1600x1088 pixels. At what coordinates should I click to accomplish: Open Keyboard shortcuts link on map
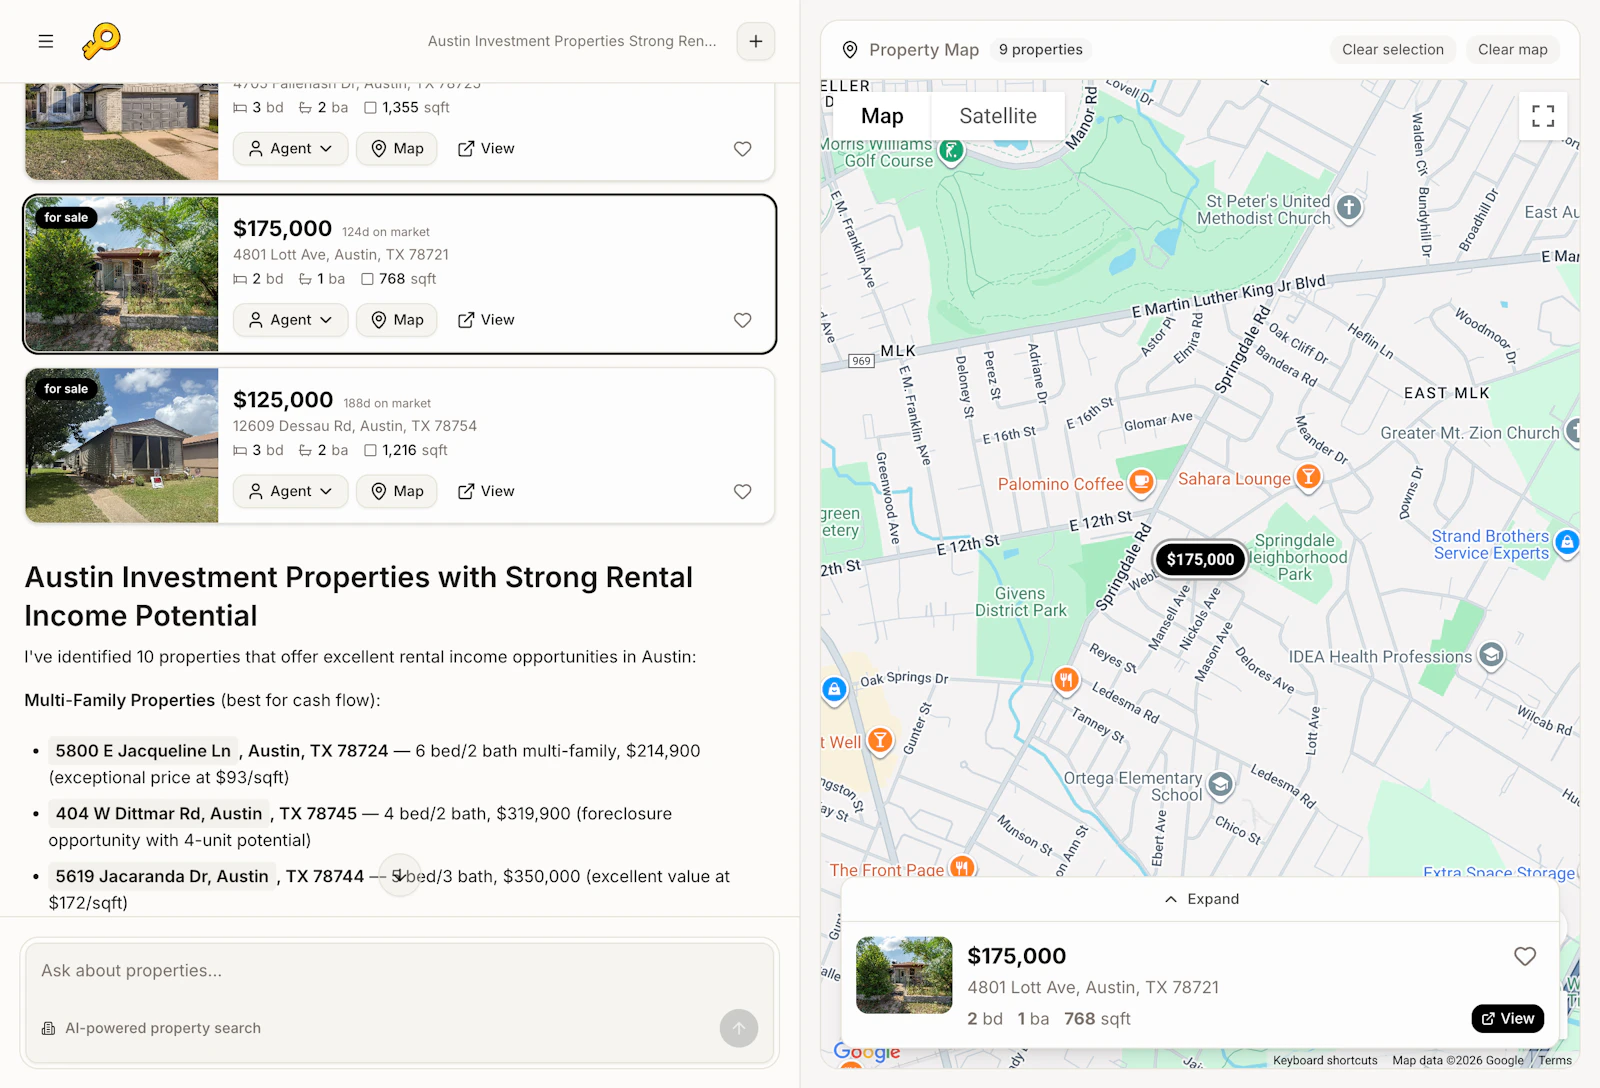tap(1325, 1060)
